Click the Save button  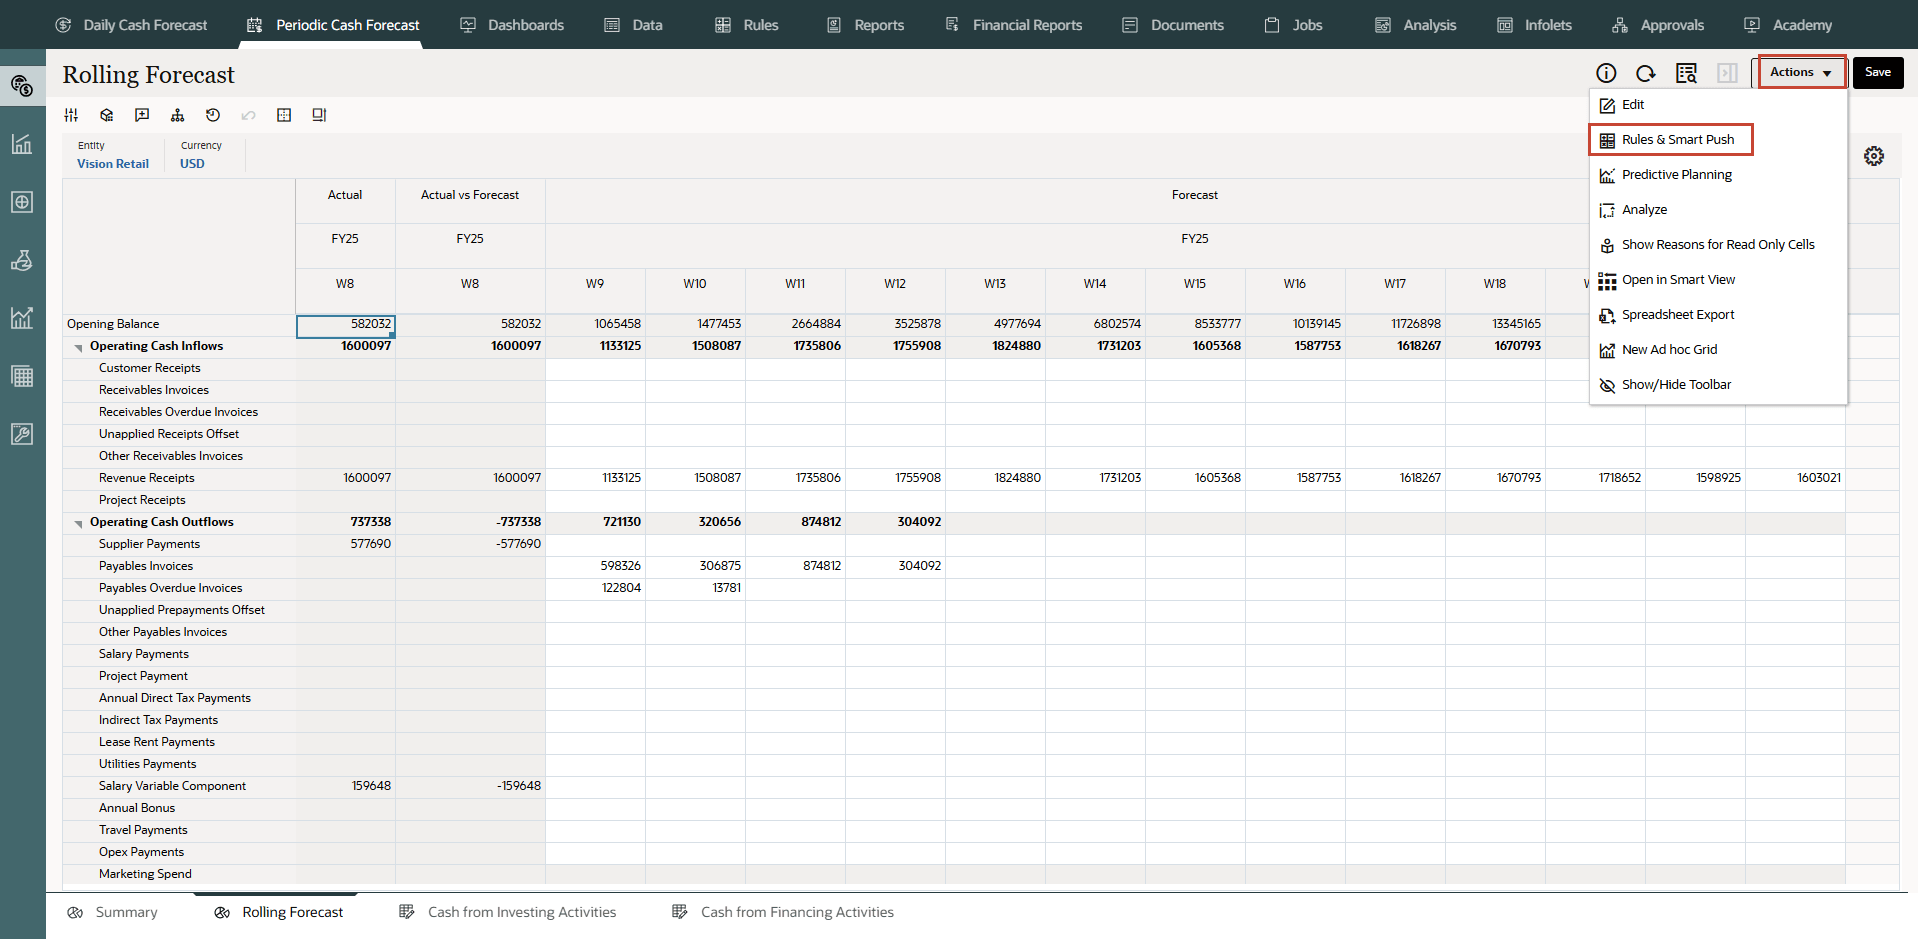click(1878, 72)
